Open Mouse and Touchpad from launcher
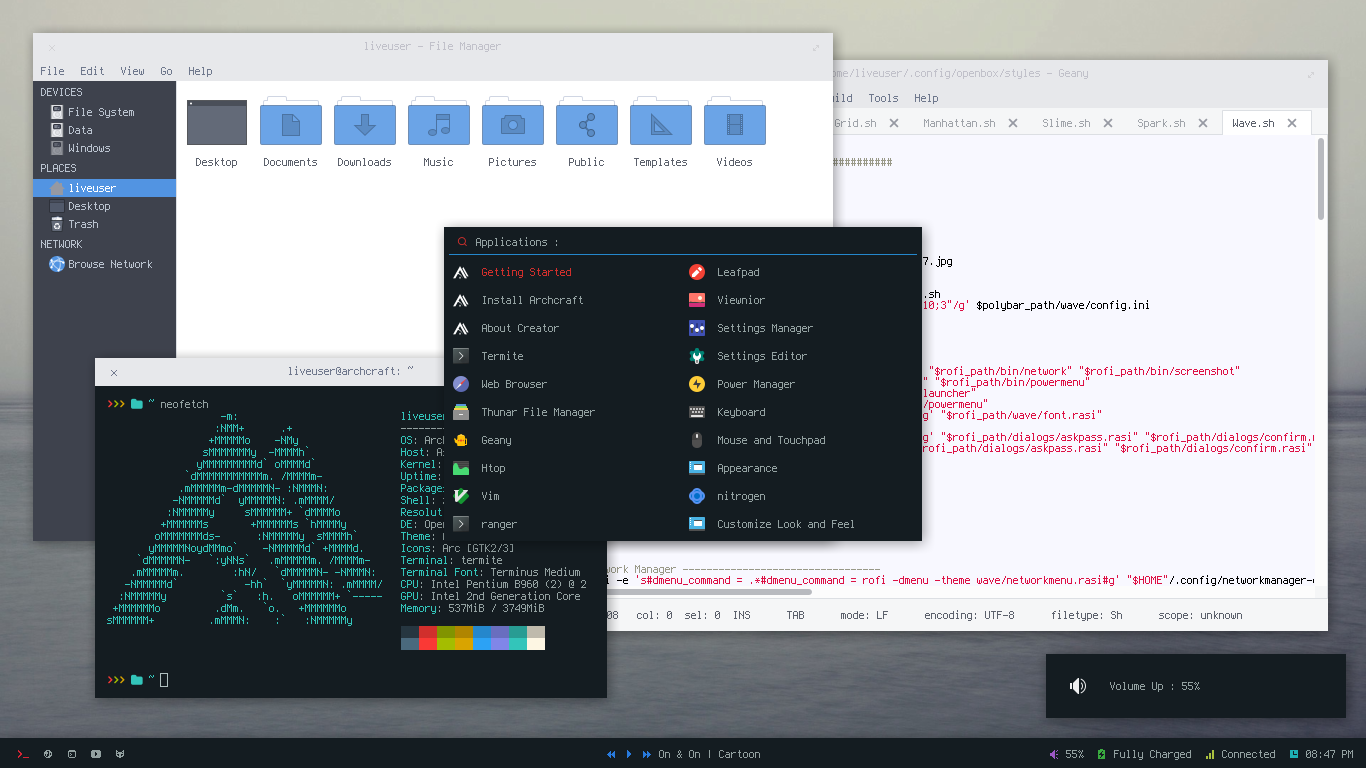The image size is (1366, 768). point(800,440)
